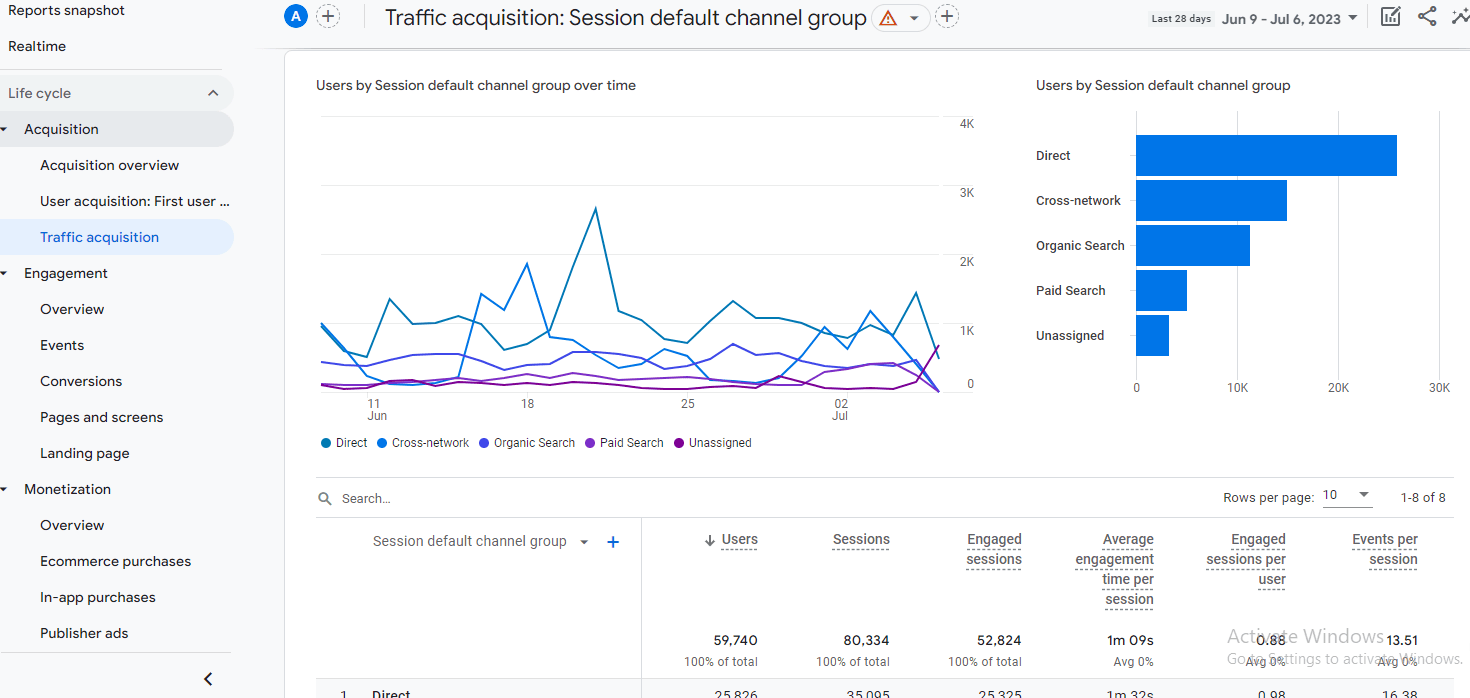Image resolution: width=1470 pixels, height=698 pixels.
Task: Click the Direct legend color swatch below the chart
Action: tap(325, 442)
